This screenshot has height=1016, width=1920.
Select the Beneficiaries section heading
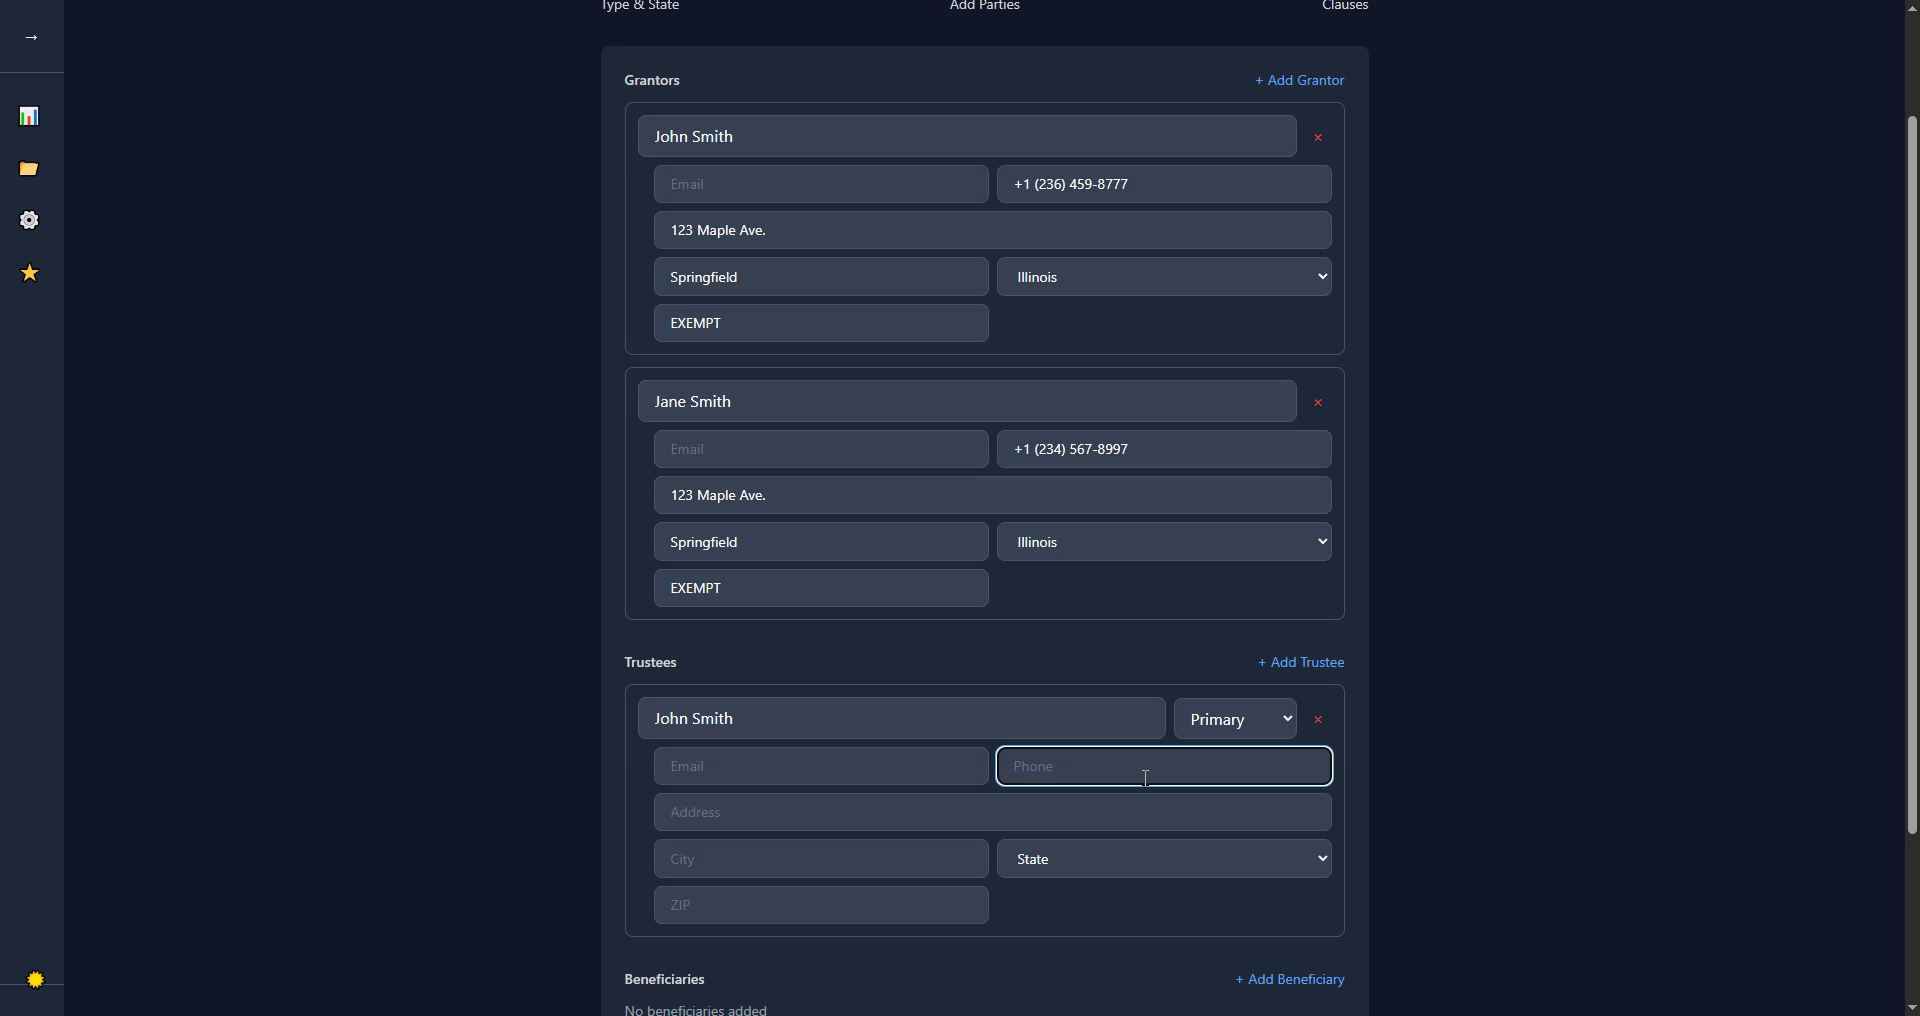(x=664, y=979)
